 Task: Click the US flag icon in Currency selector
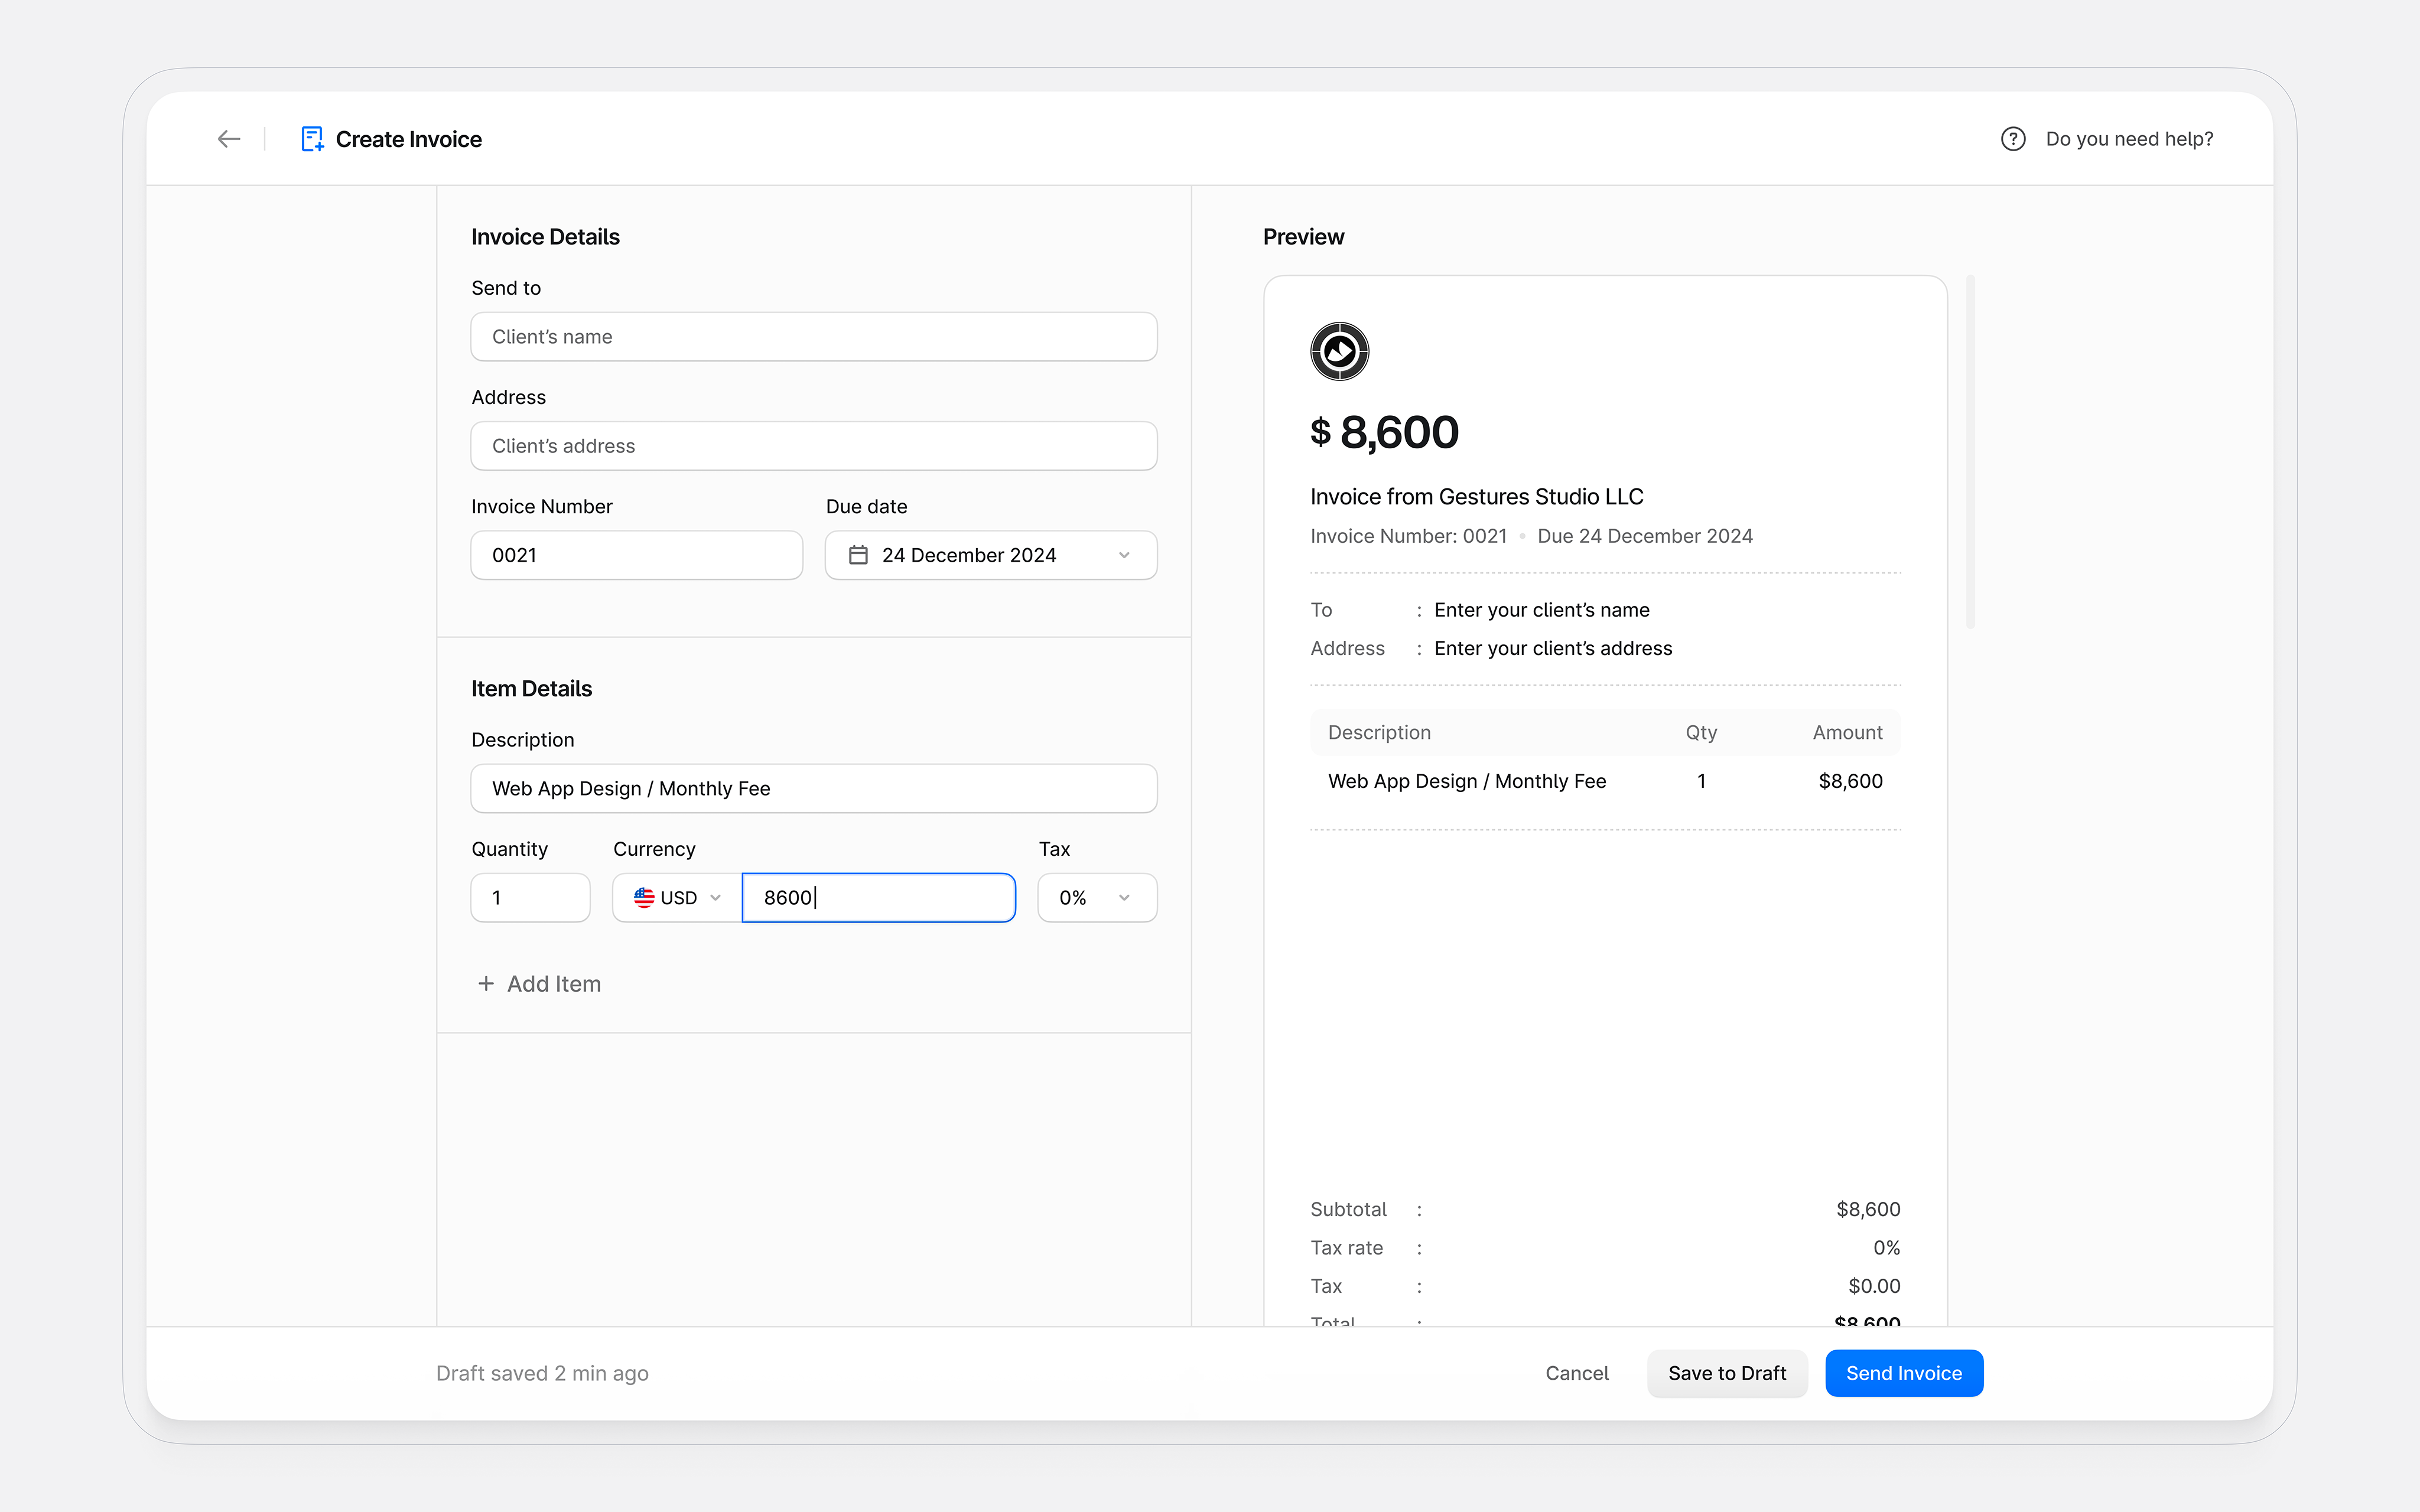pos(645,897)
